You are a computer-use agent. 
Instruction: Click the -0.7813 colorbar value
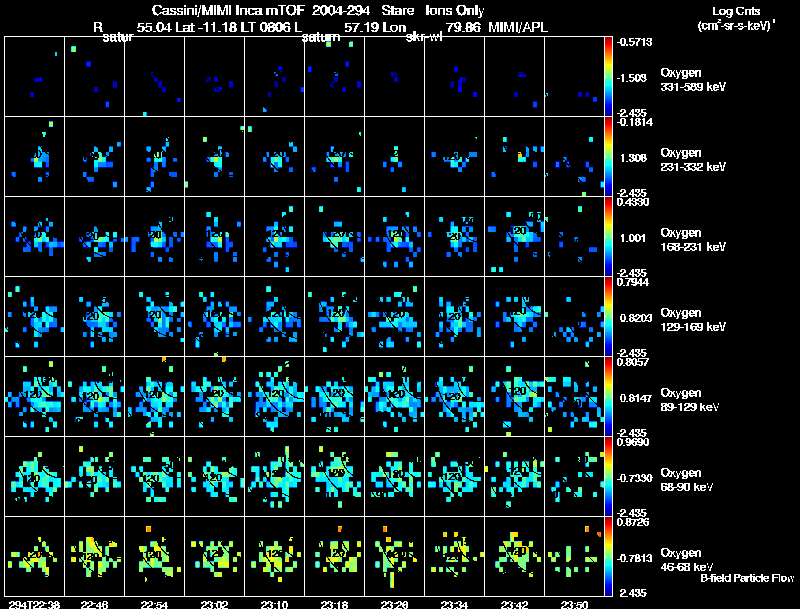click(x=634, y=559)
